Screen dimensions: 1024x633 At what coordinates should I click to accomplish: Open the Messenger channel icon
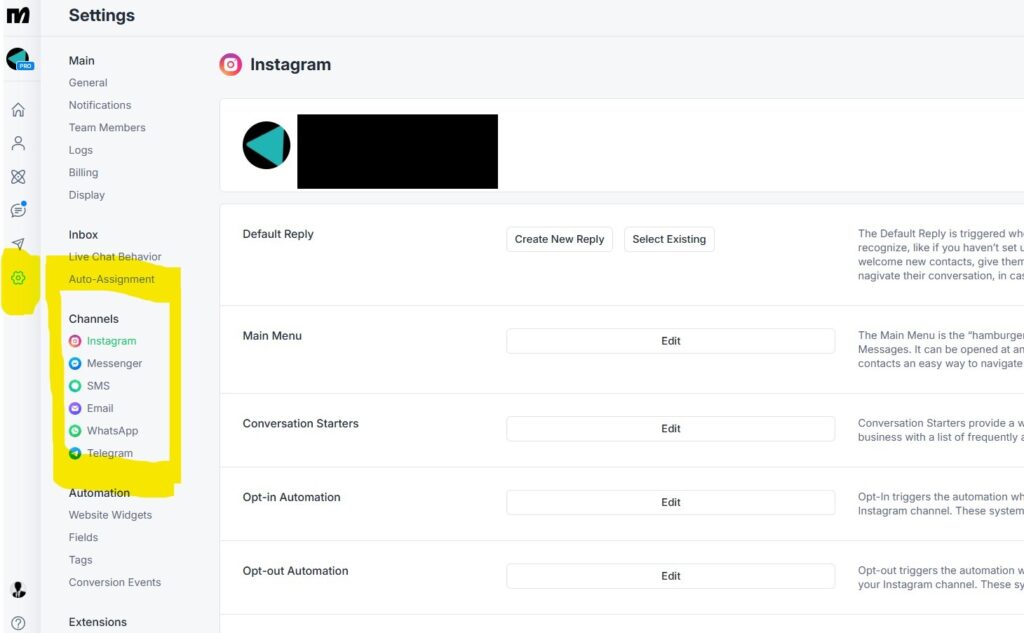(x=75, y=363)
